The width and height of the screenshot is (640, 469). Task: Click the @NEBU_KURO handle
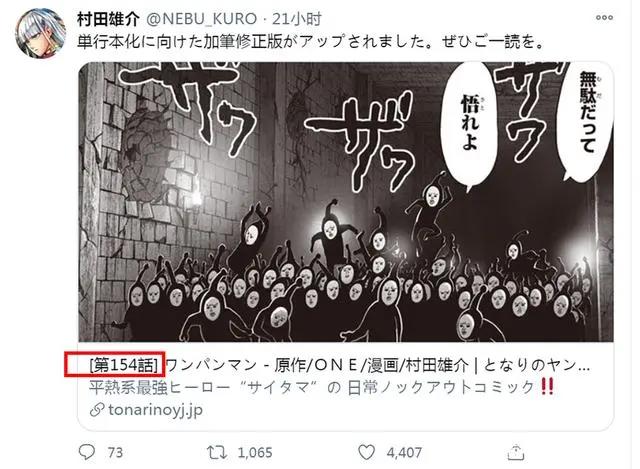click(201, 19)
